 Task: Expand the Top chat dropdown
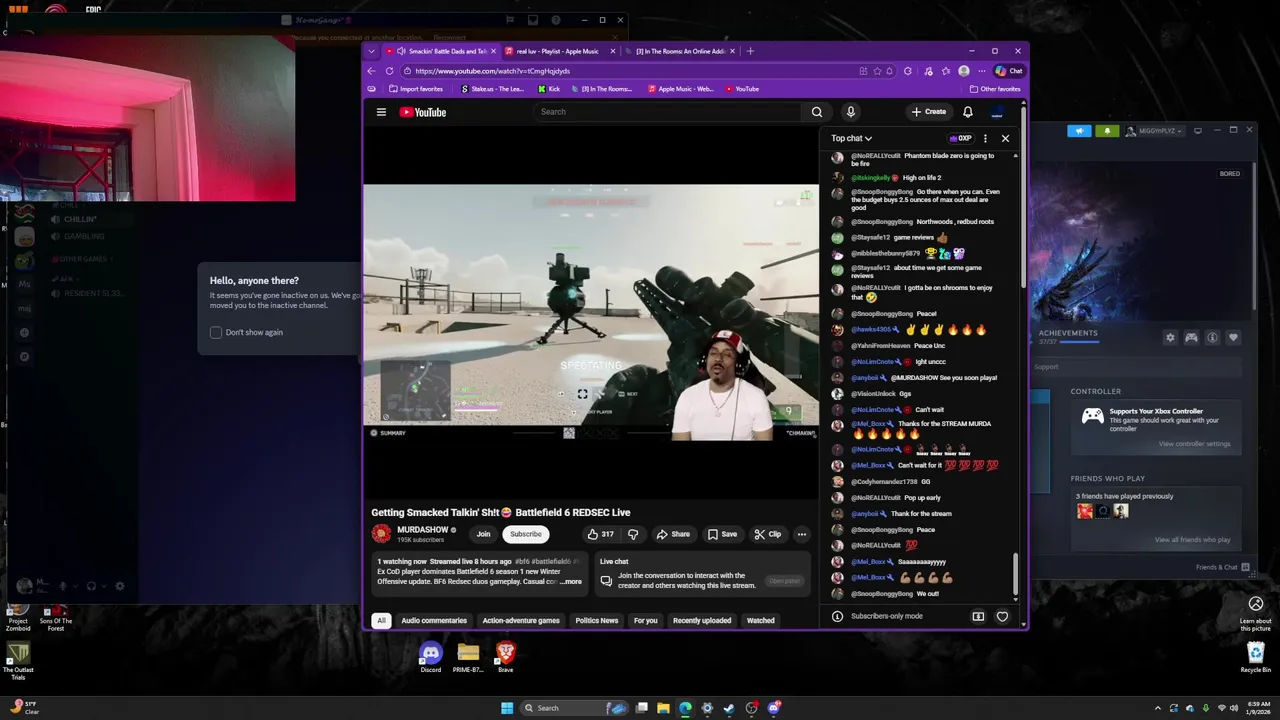(851, 138)
